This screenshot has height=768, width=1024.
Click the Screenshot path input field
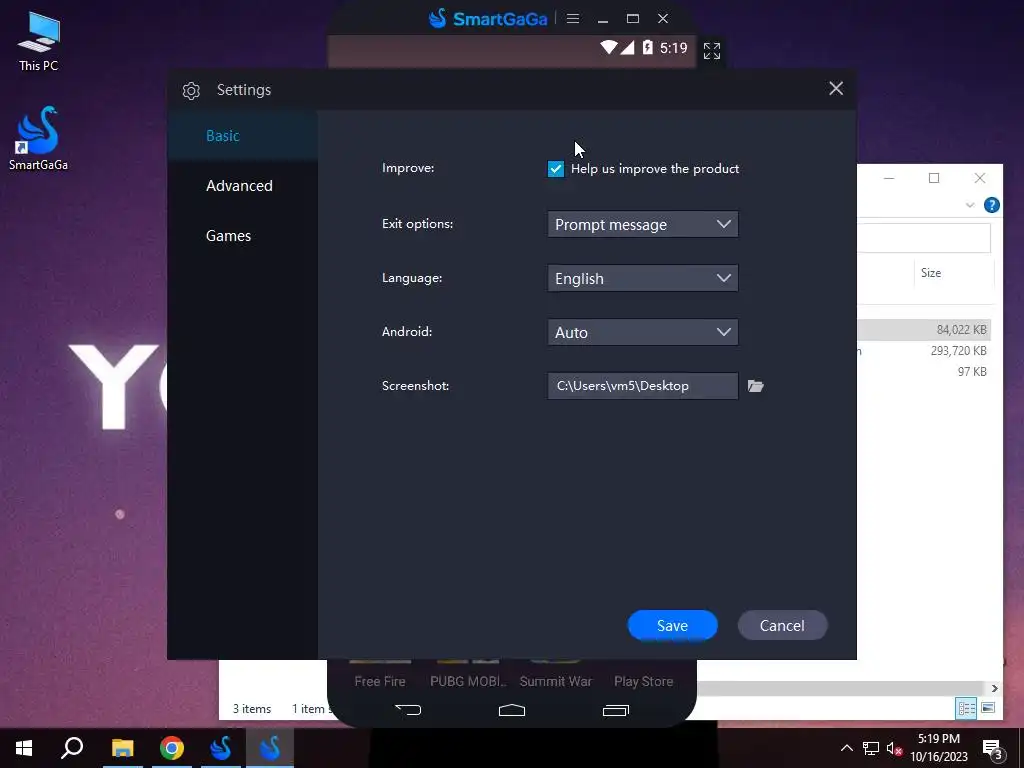pyautogui.click(x=643, y=386)
